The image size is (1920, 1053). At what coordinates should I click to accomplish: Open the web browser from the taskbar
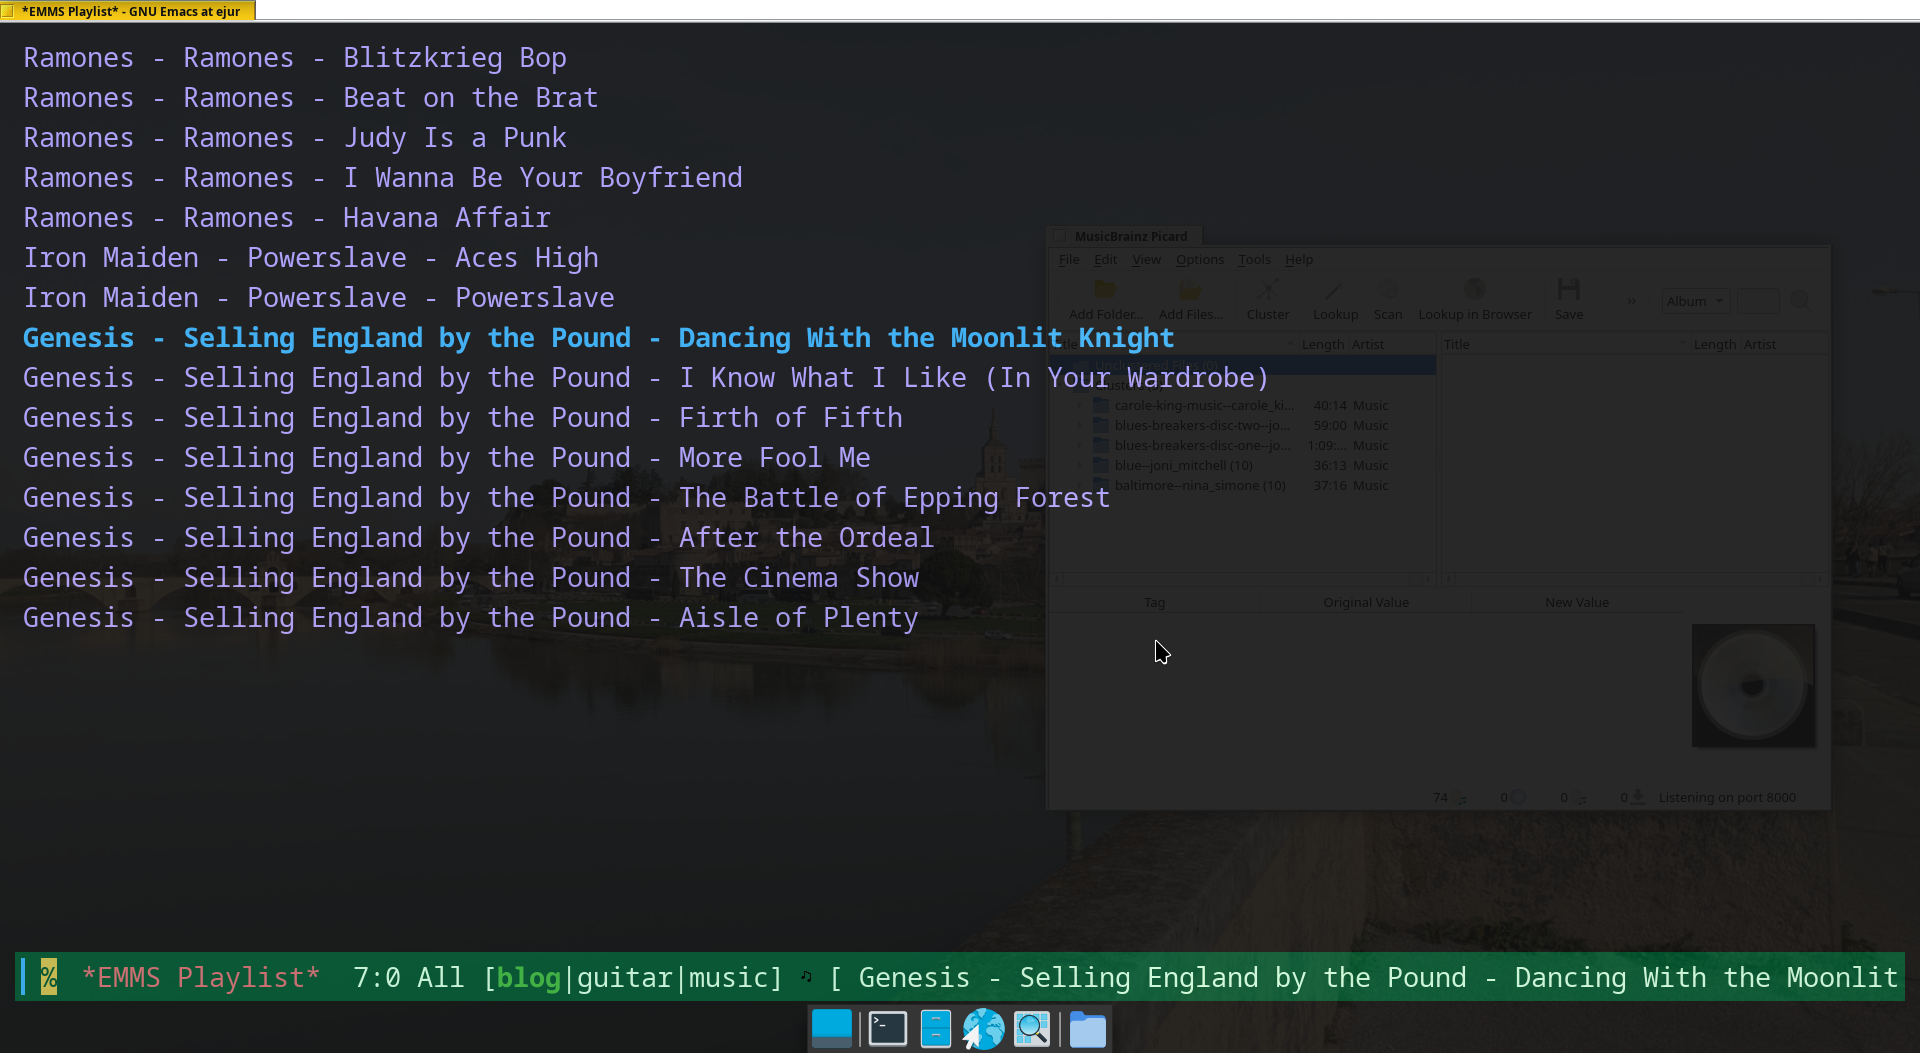coord(983,1028)
